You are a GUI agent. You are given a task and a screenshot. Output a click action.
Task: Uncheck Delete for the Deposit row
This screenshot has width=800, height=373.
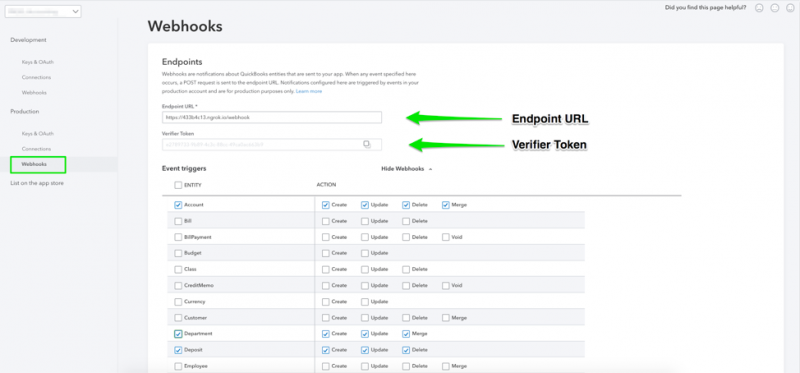tap(406, 351)
